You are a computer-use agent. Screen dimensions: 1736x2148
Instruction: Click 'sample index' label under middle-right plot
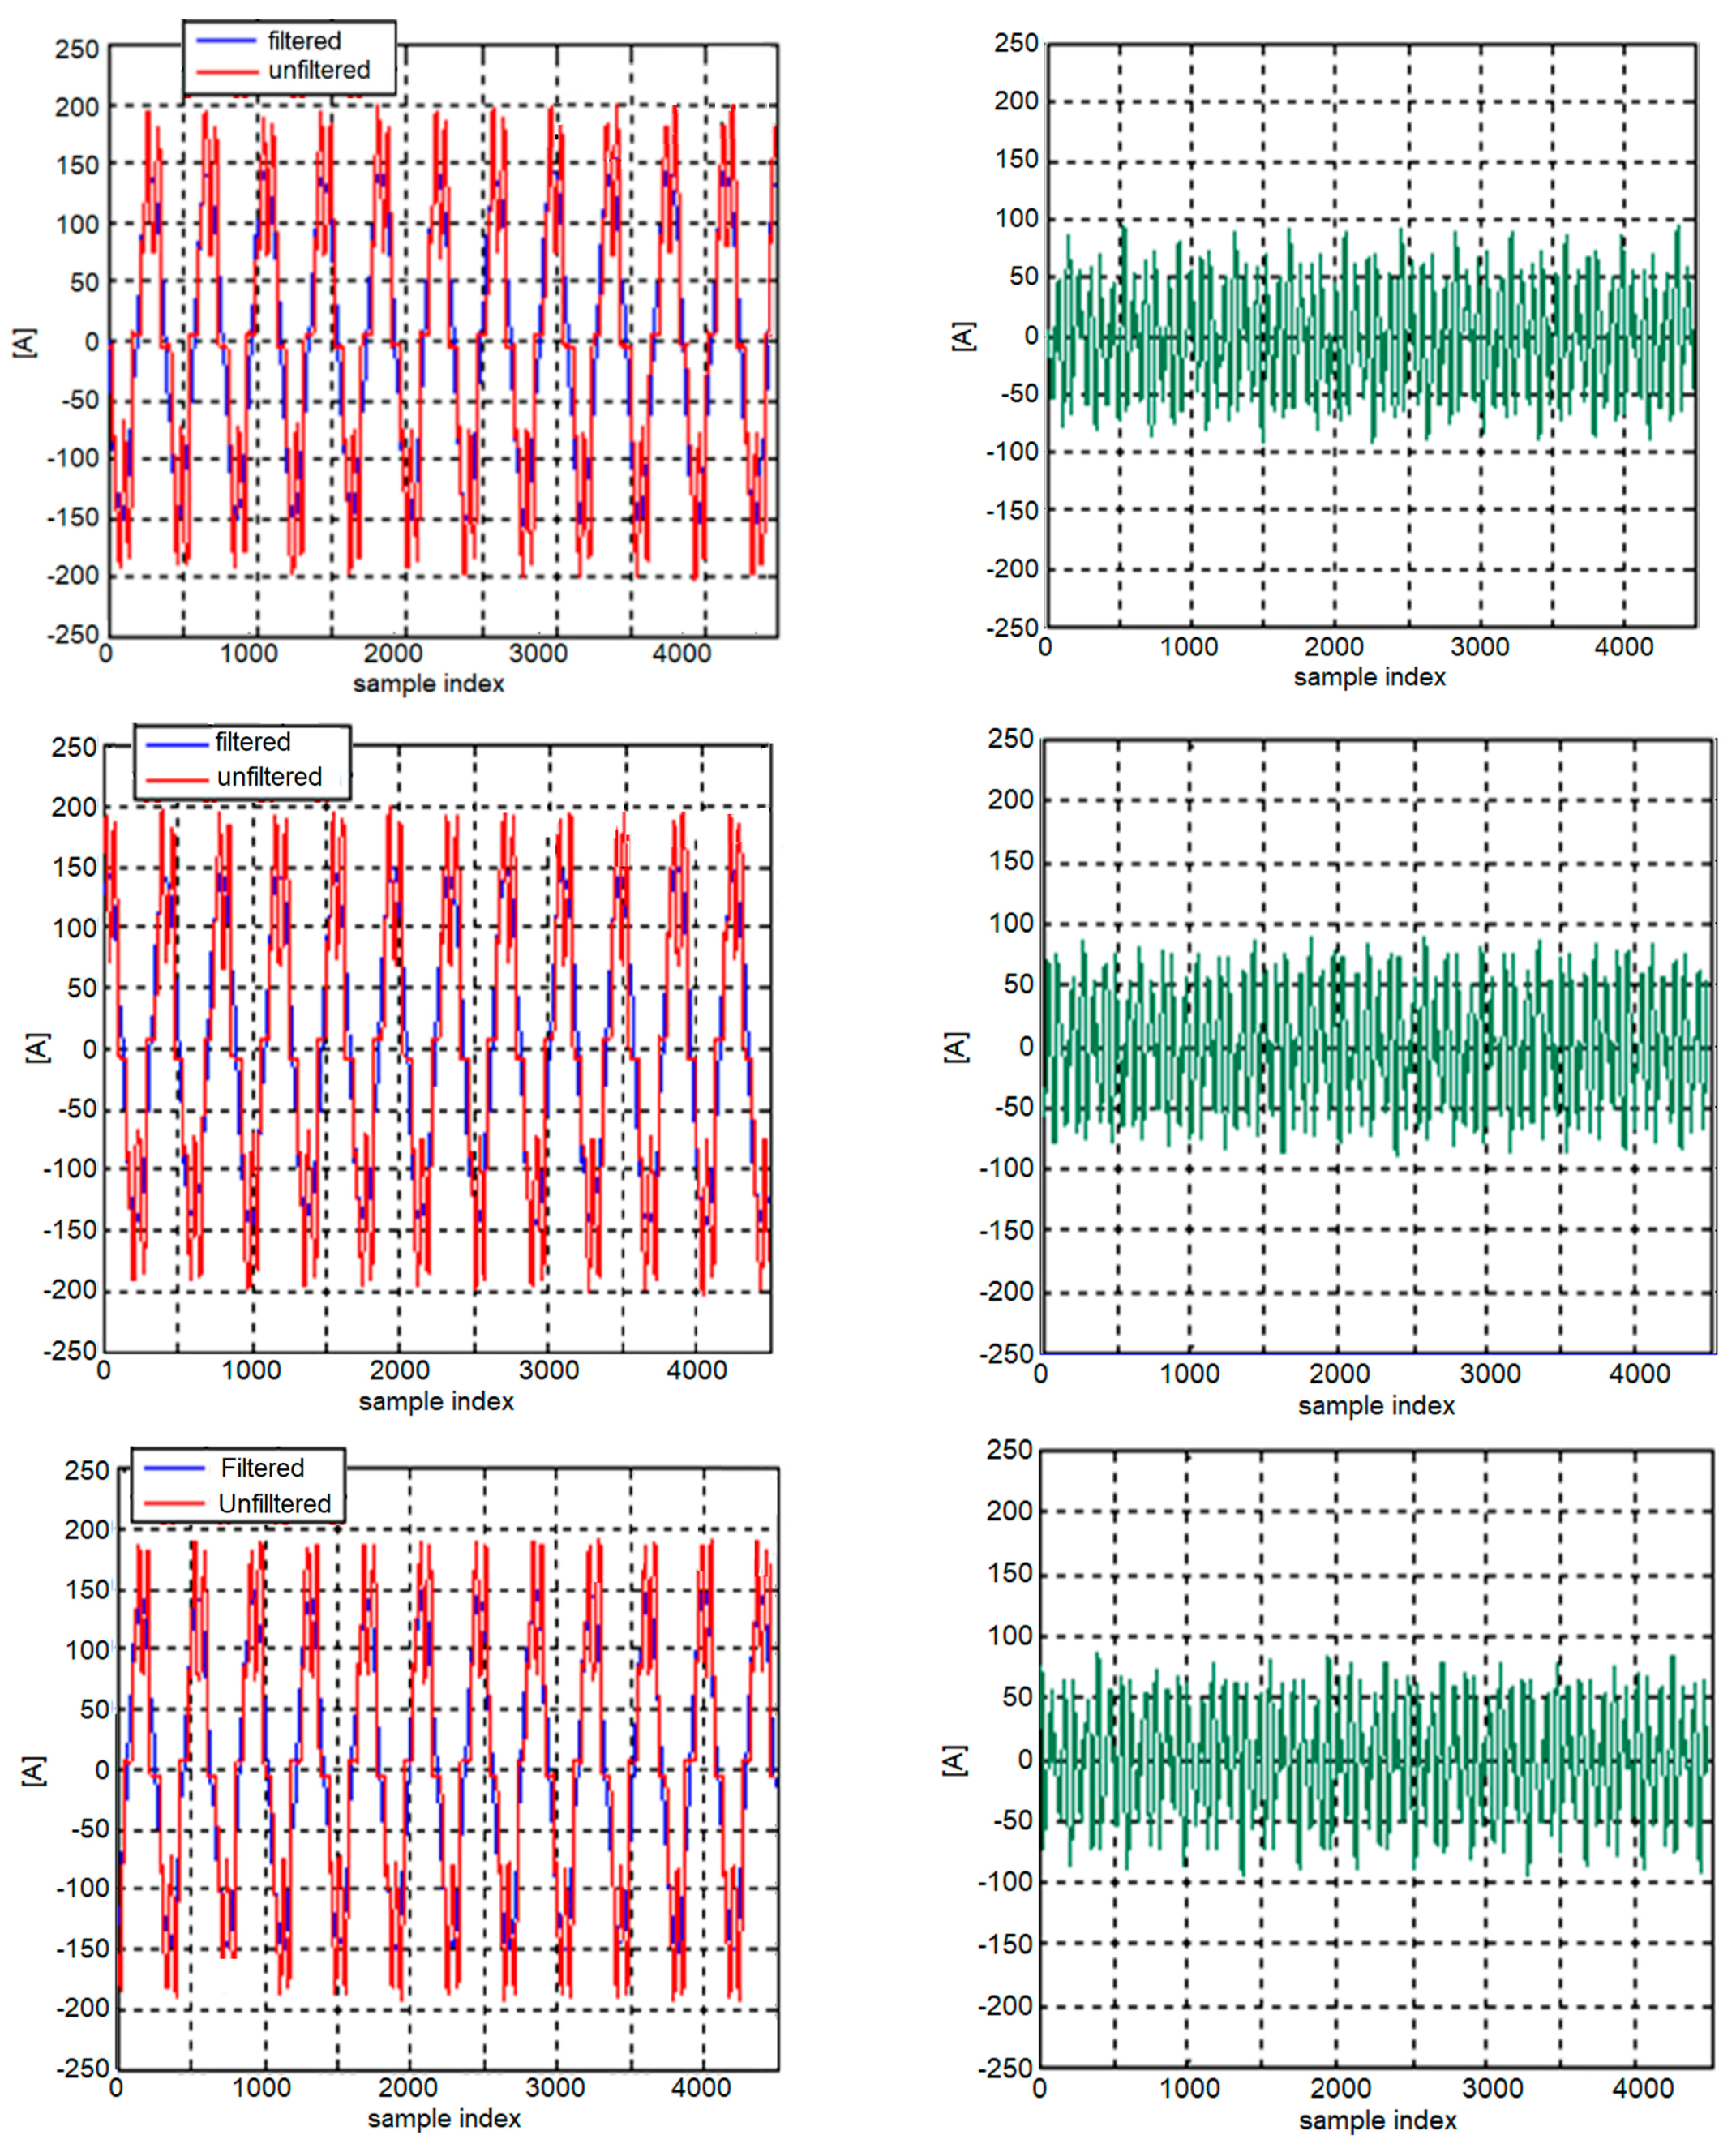[x=1376, y=1405]
